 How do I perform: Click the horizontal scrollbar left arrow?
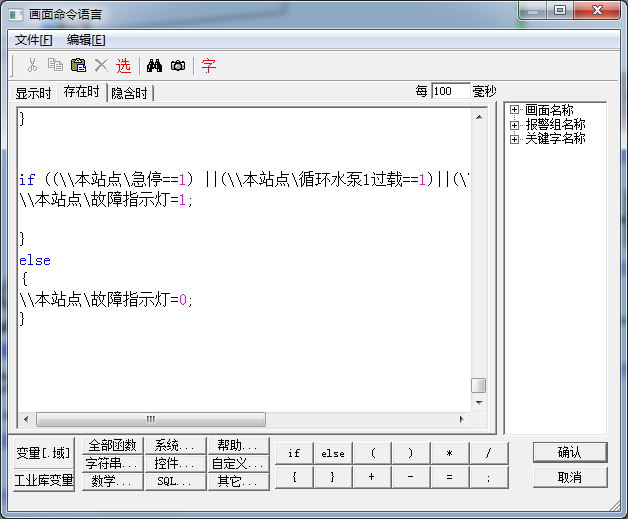pyautogui.click(x=26, y=419)
